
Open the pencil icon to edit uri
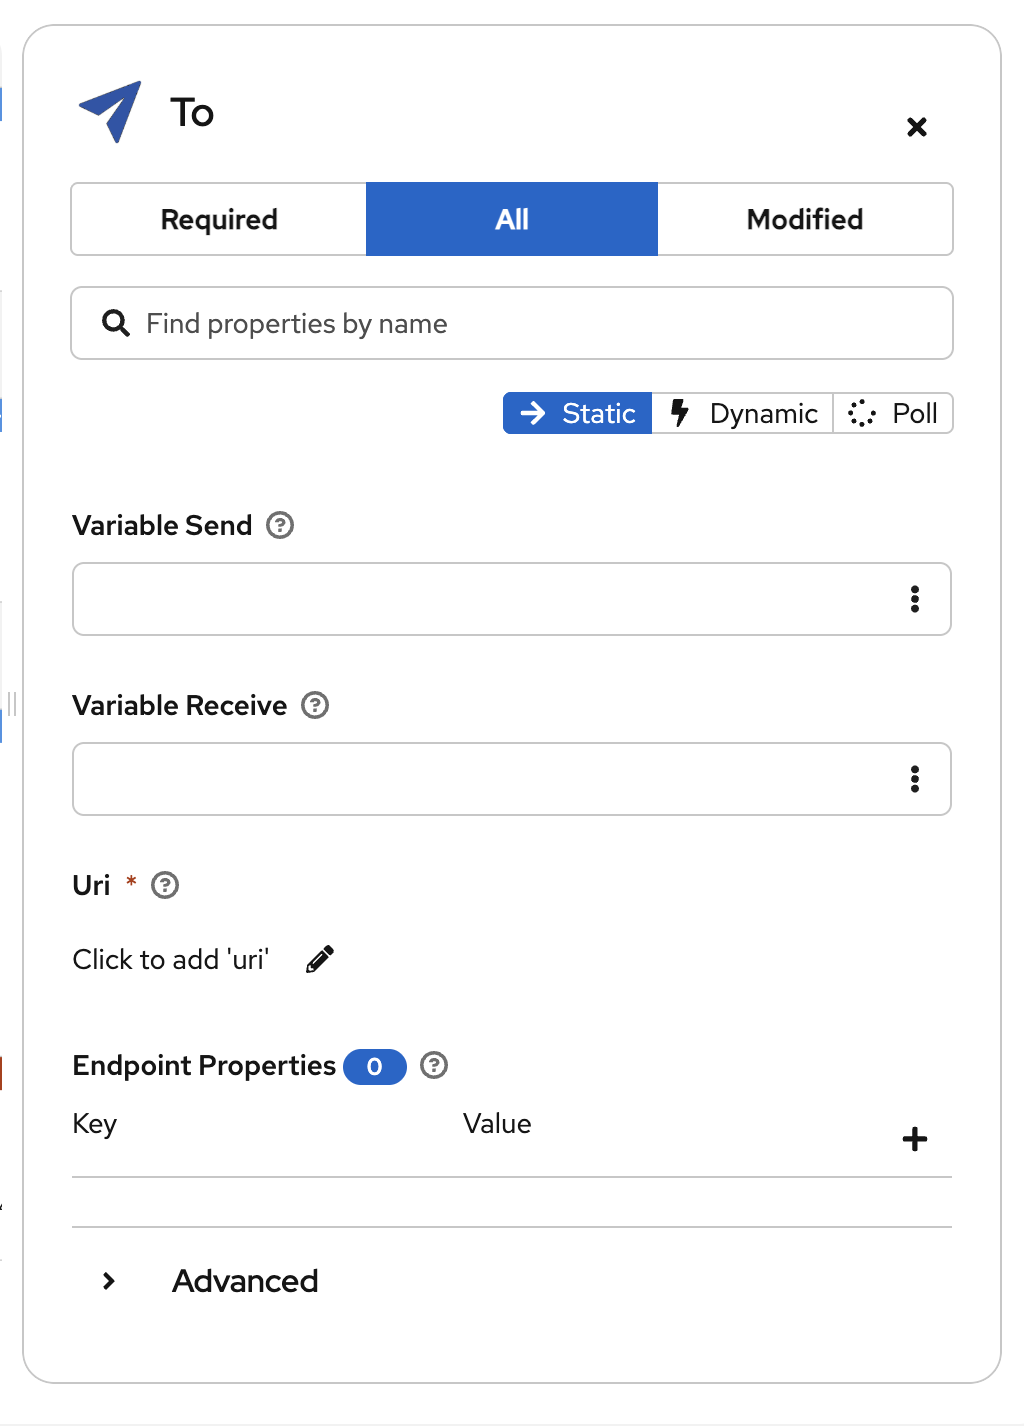(x=318, y=958)
